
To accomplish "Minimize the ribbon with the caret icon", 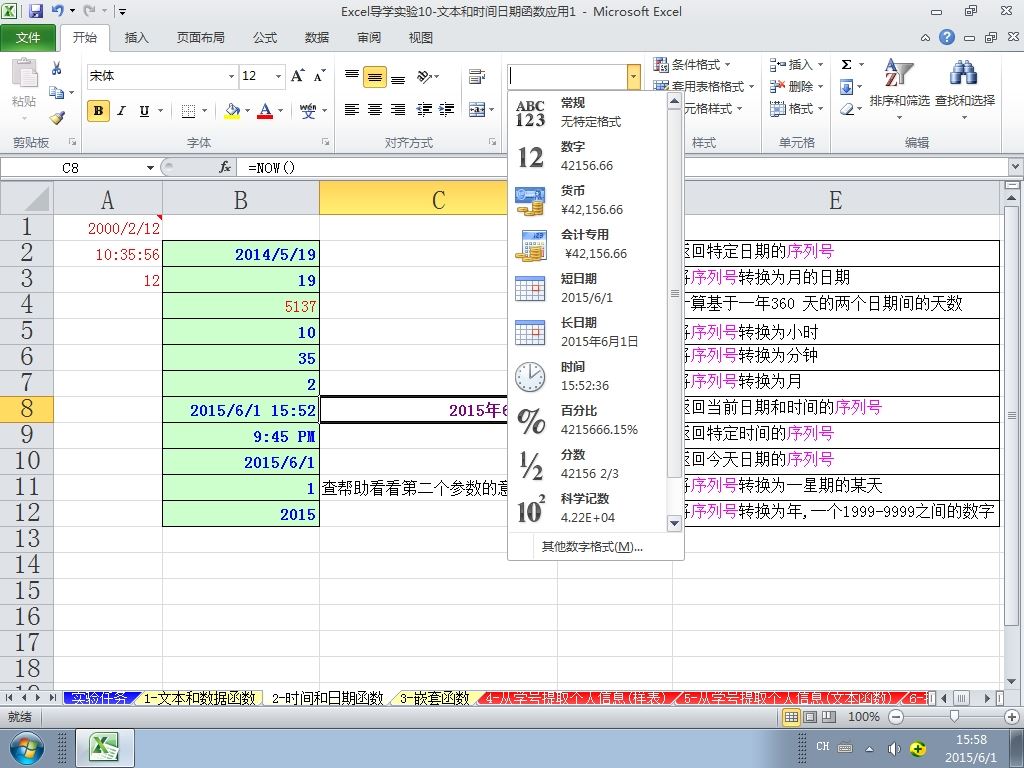I will click(x=925, y=38).
